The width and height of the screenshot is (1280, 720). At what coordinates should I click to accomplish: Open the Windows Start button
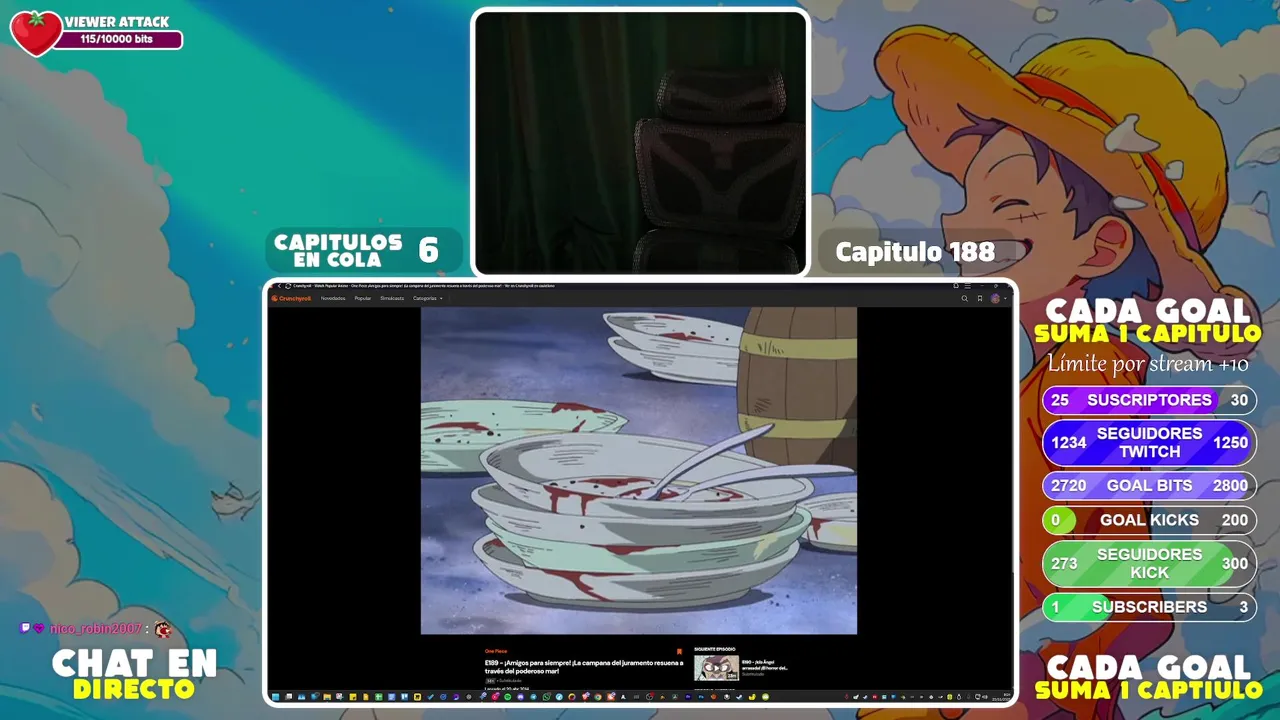(275, 697)
